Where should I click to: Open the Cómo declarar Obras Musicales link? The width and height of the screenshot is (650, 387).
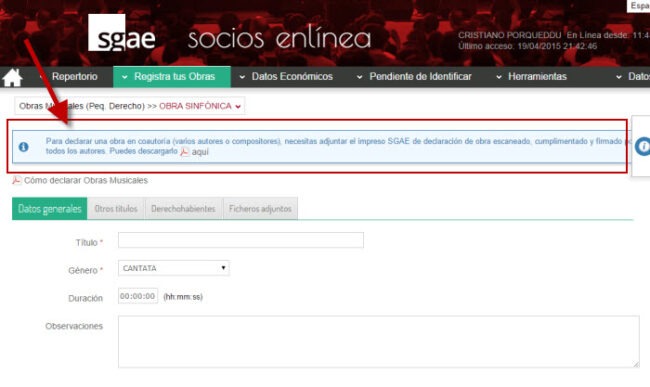tap(86, 180)
